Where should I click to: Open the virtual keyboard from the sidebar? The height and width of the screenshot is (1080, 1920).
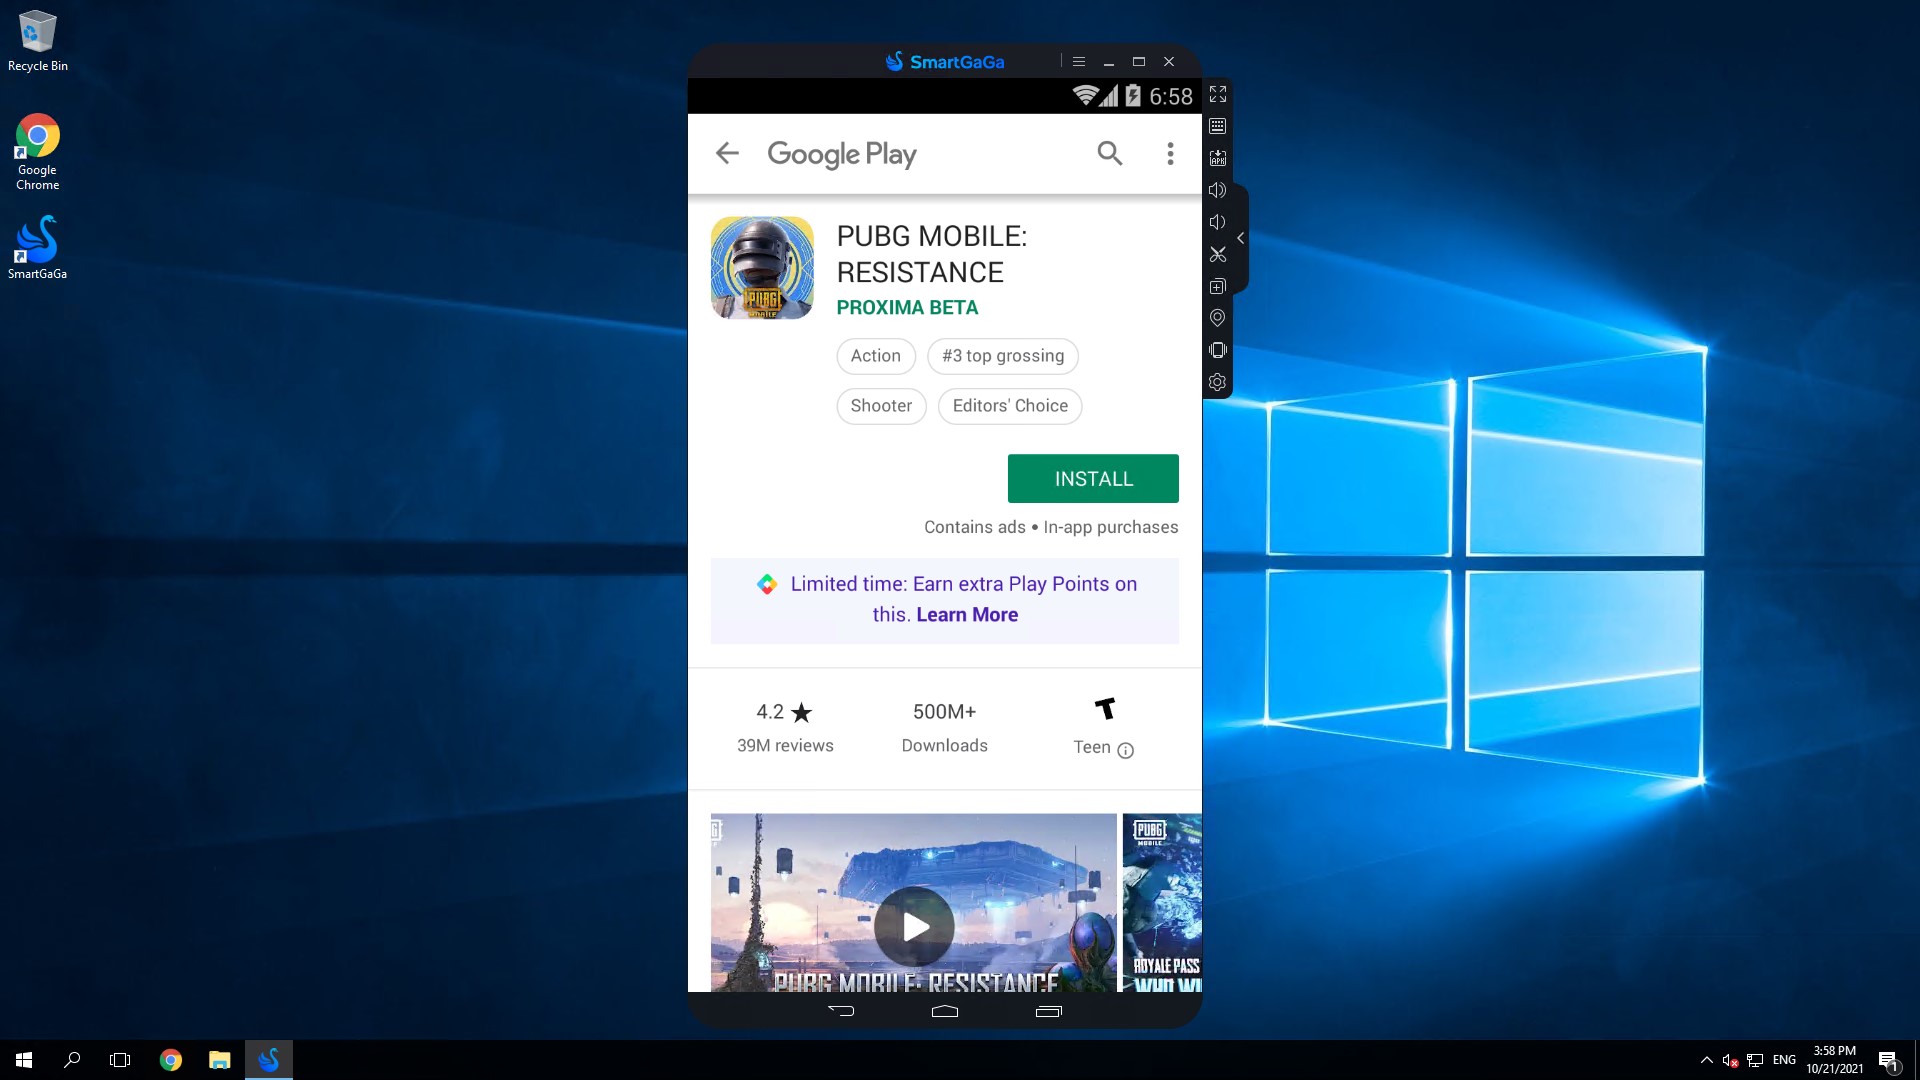1217,126
